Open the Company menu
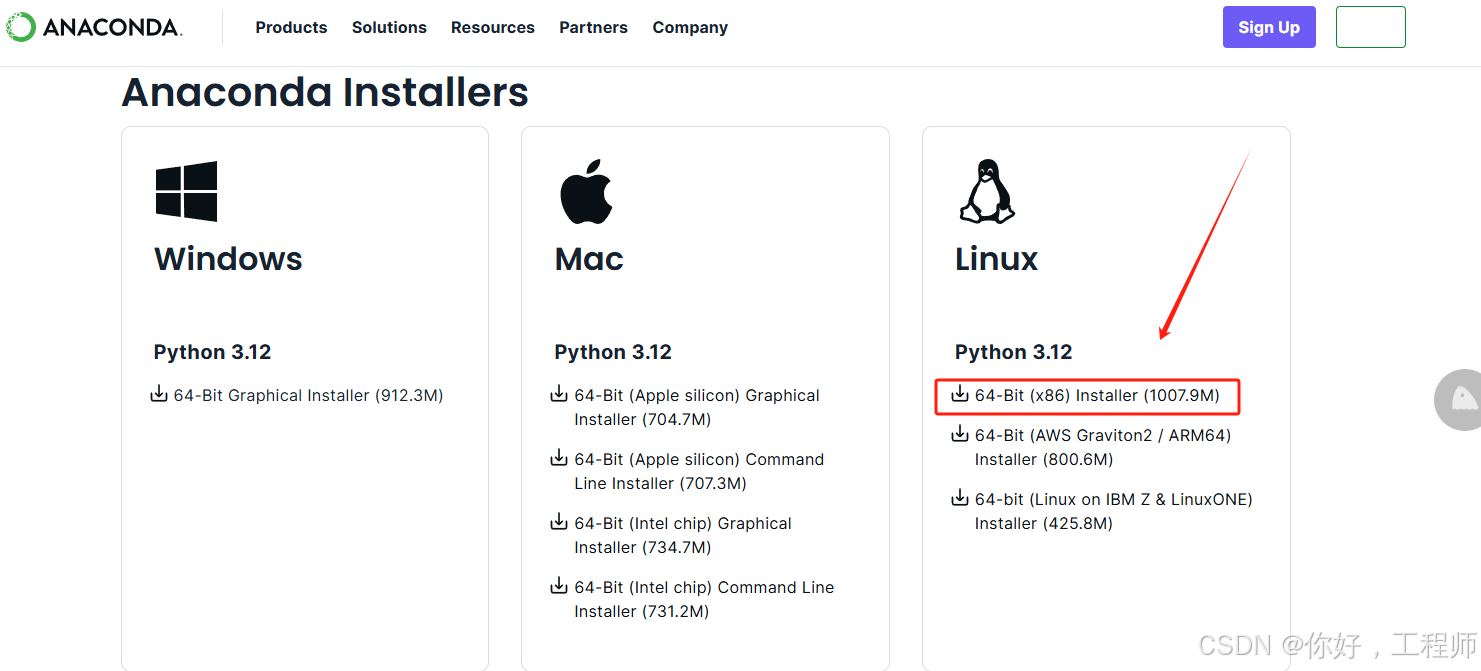The width and height of the screenshot is (1481, 671). 690,27
